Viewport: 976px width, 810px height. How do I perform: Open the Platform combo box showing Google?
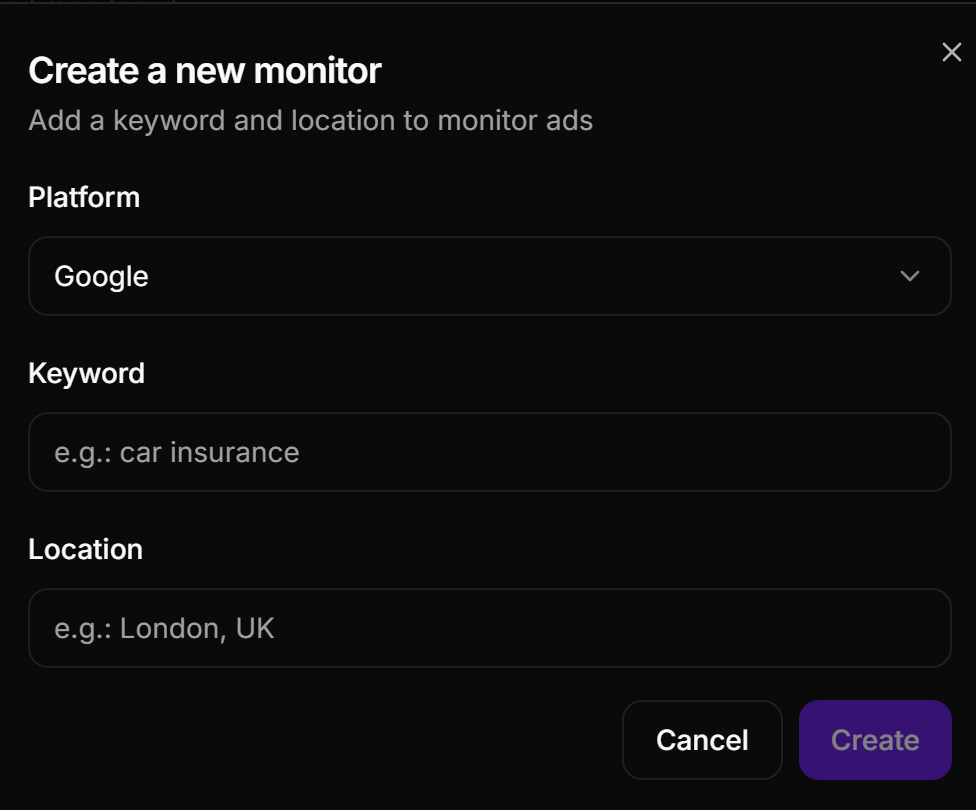(489, 276)
